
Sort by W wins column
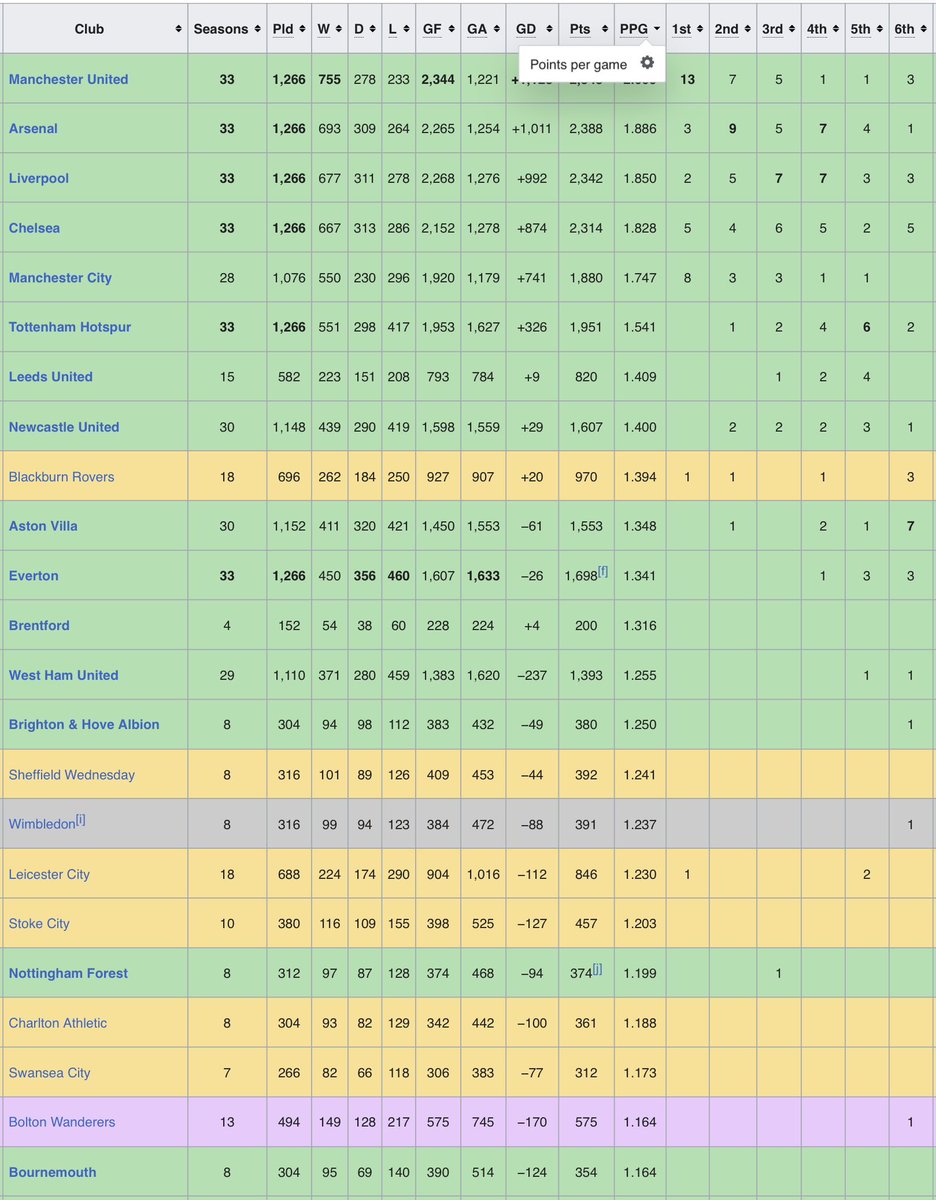tap(329, 29)
